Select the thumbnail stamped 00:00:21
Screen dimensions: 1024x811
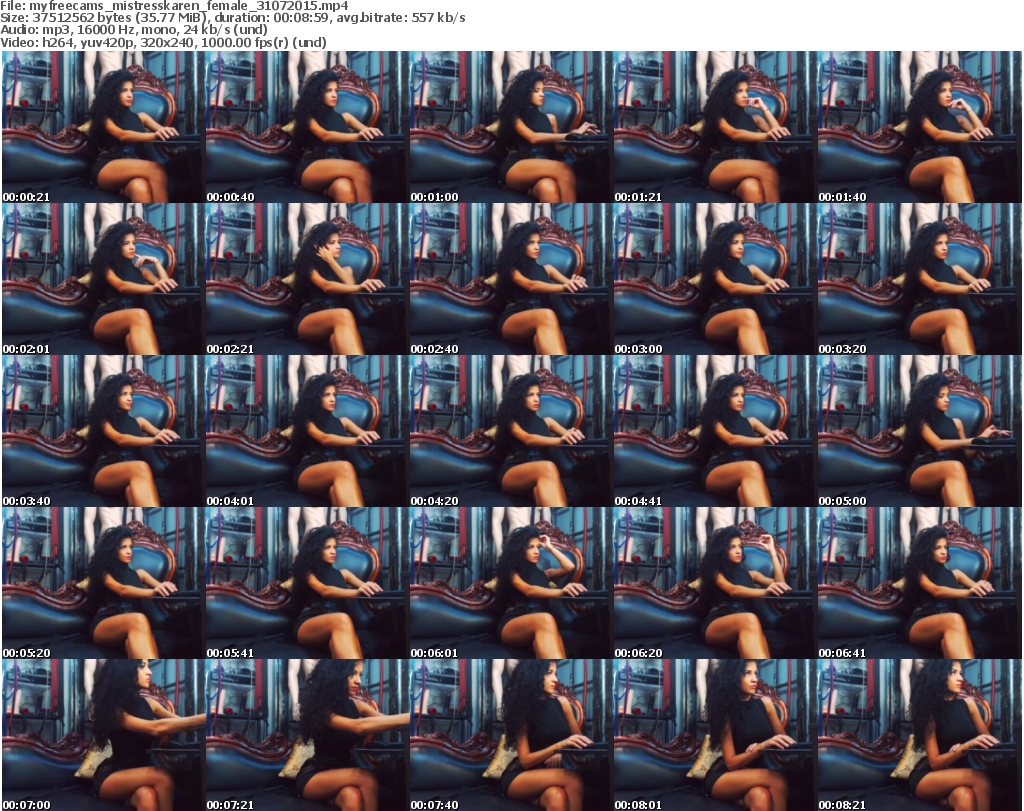point(104,127)
